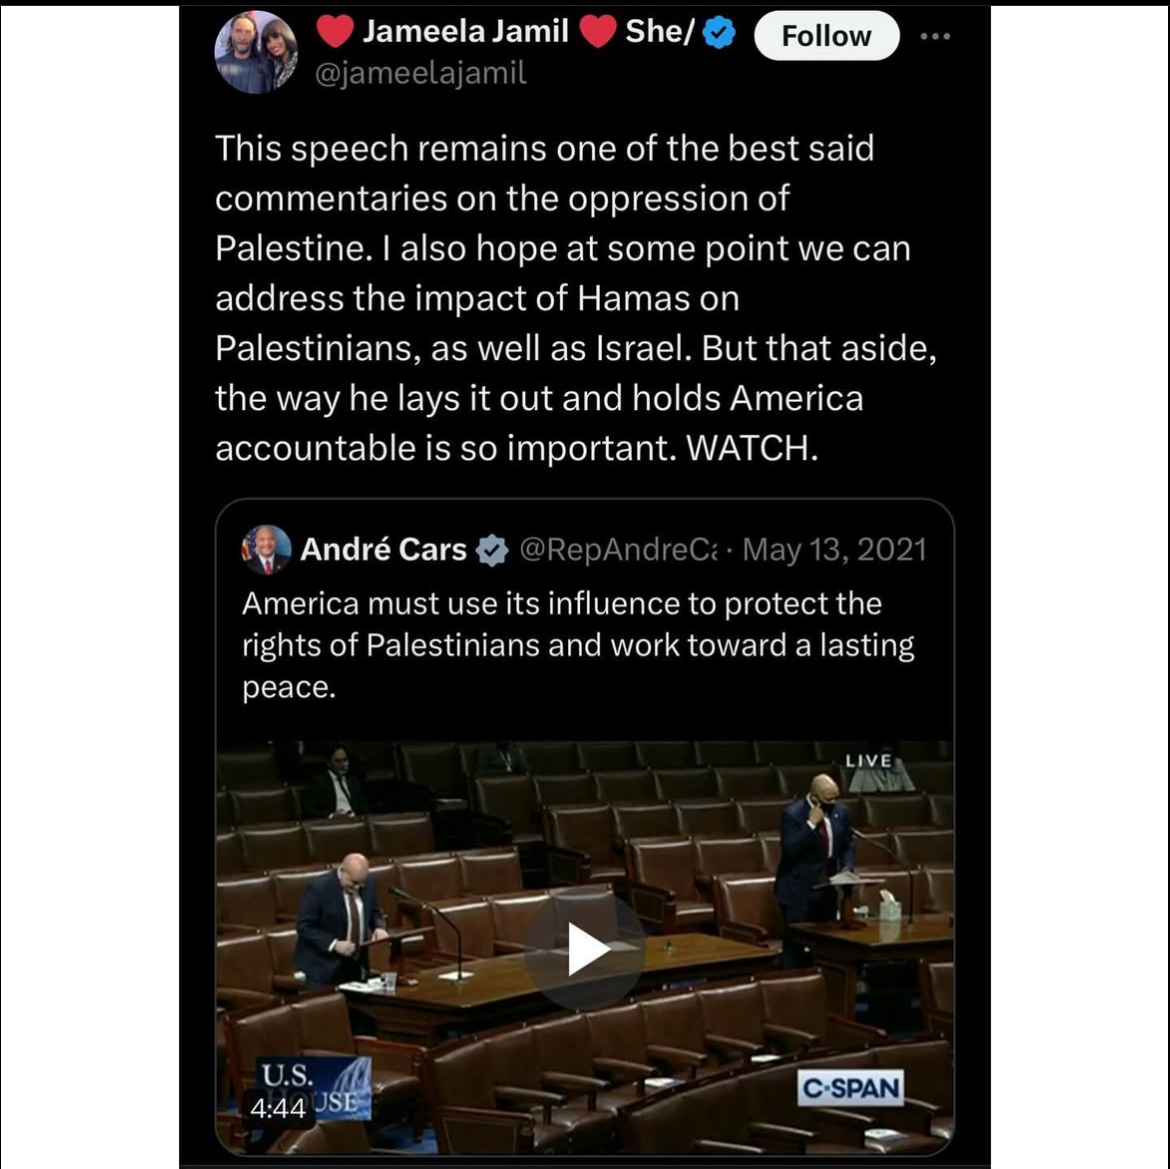Click the C-SPAN logo on the video

pos(851,1088)
